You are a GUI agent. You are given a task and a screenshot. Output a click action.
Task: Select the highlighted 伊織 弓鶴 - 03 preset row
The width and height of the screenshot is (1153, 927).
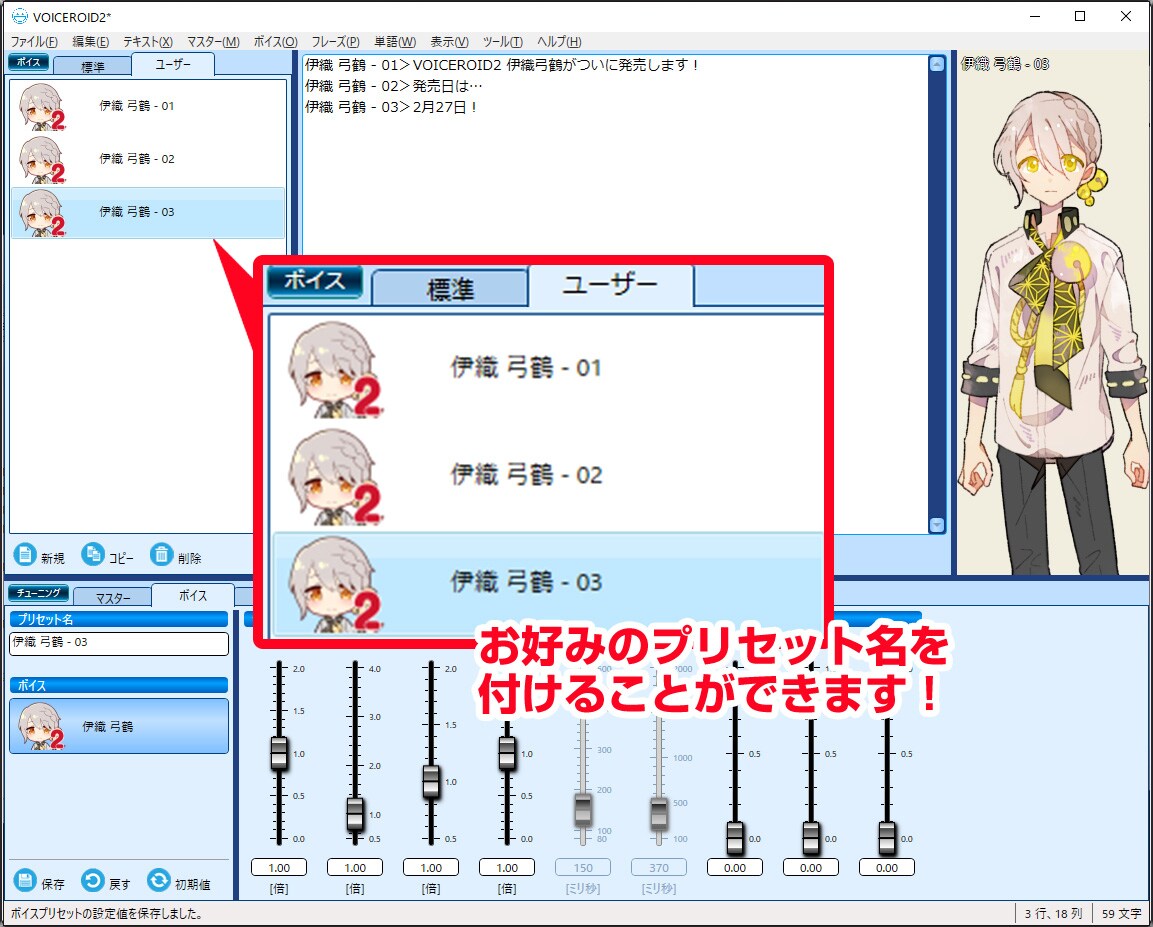148,212
